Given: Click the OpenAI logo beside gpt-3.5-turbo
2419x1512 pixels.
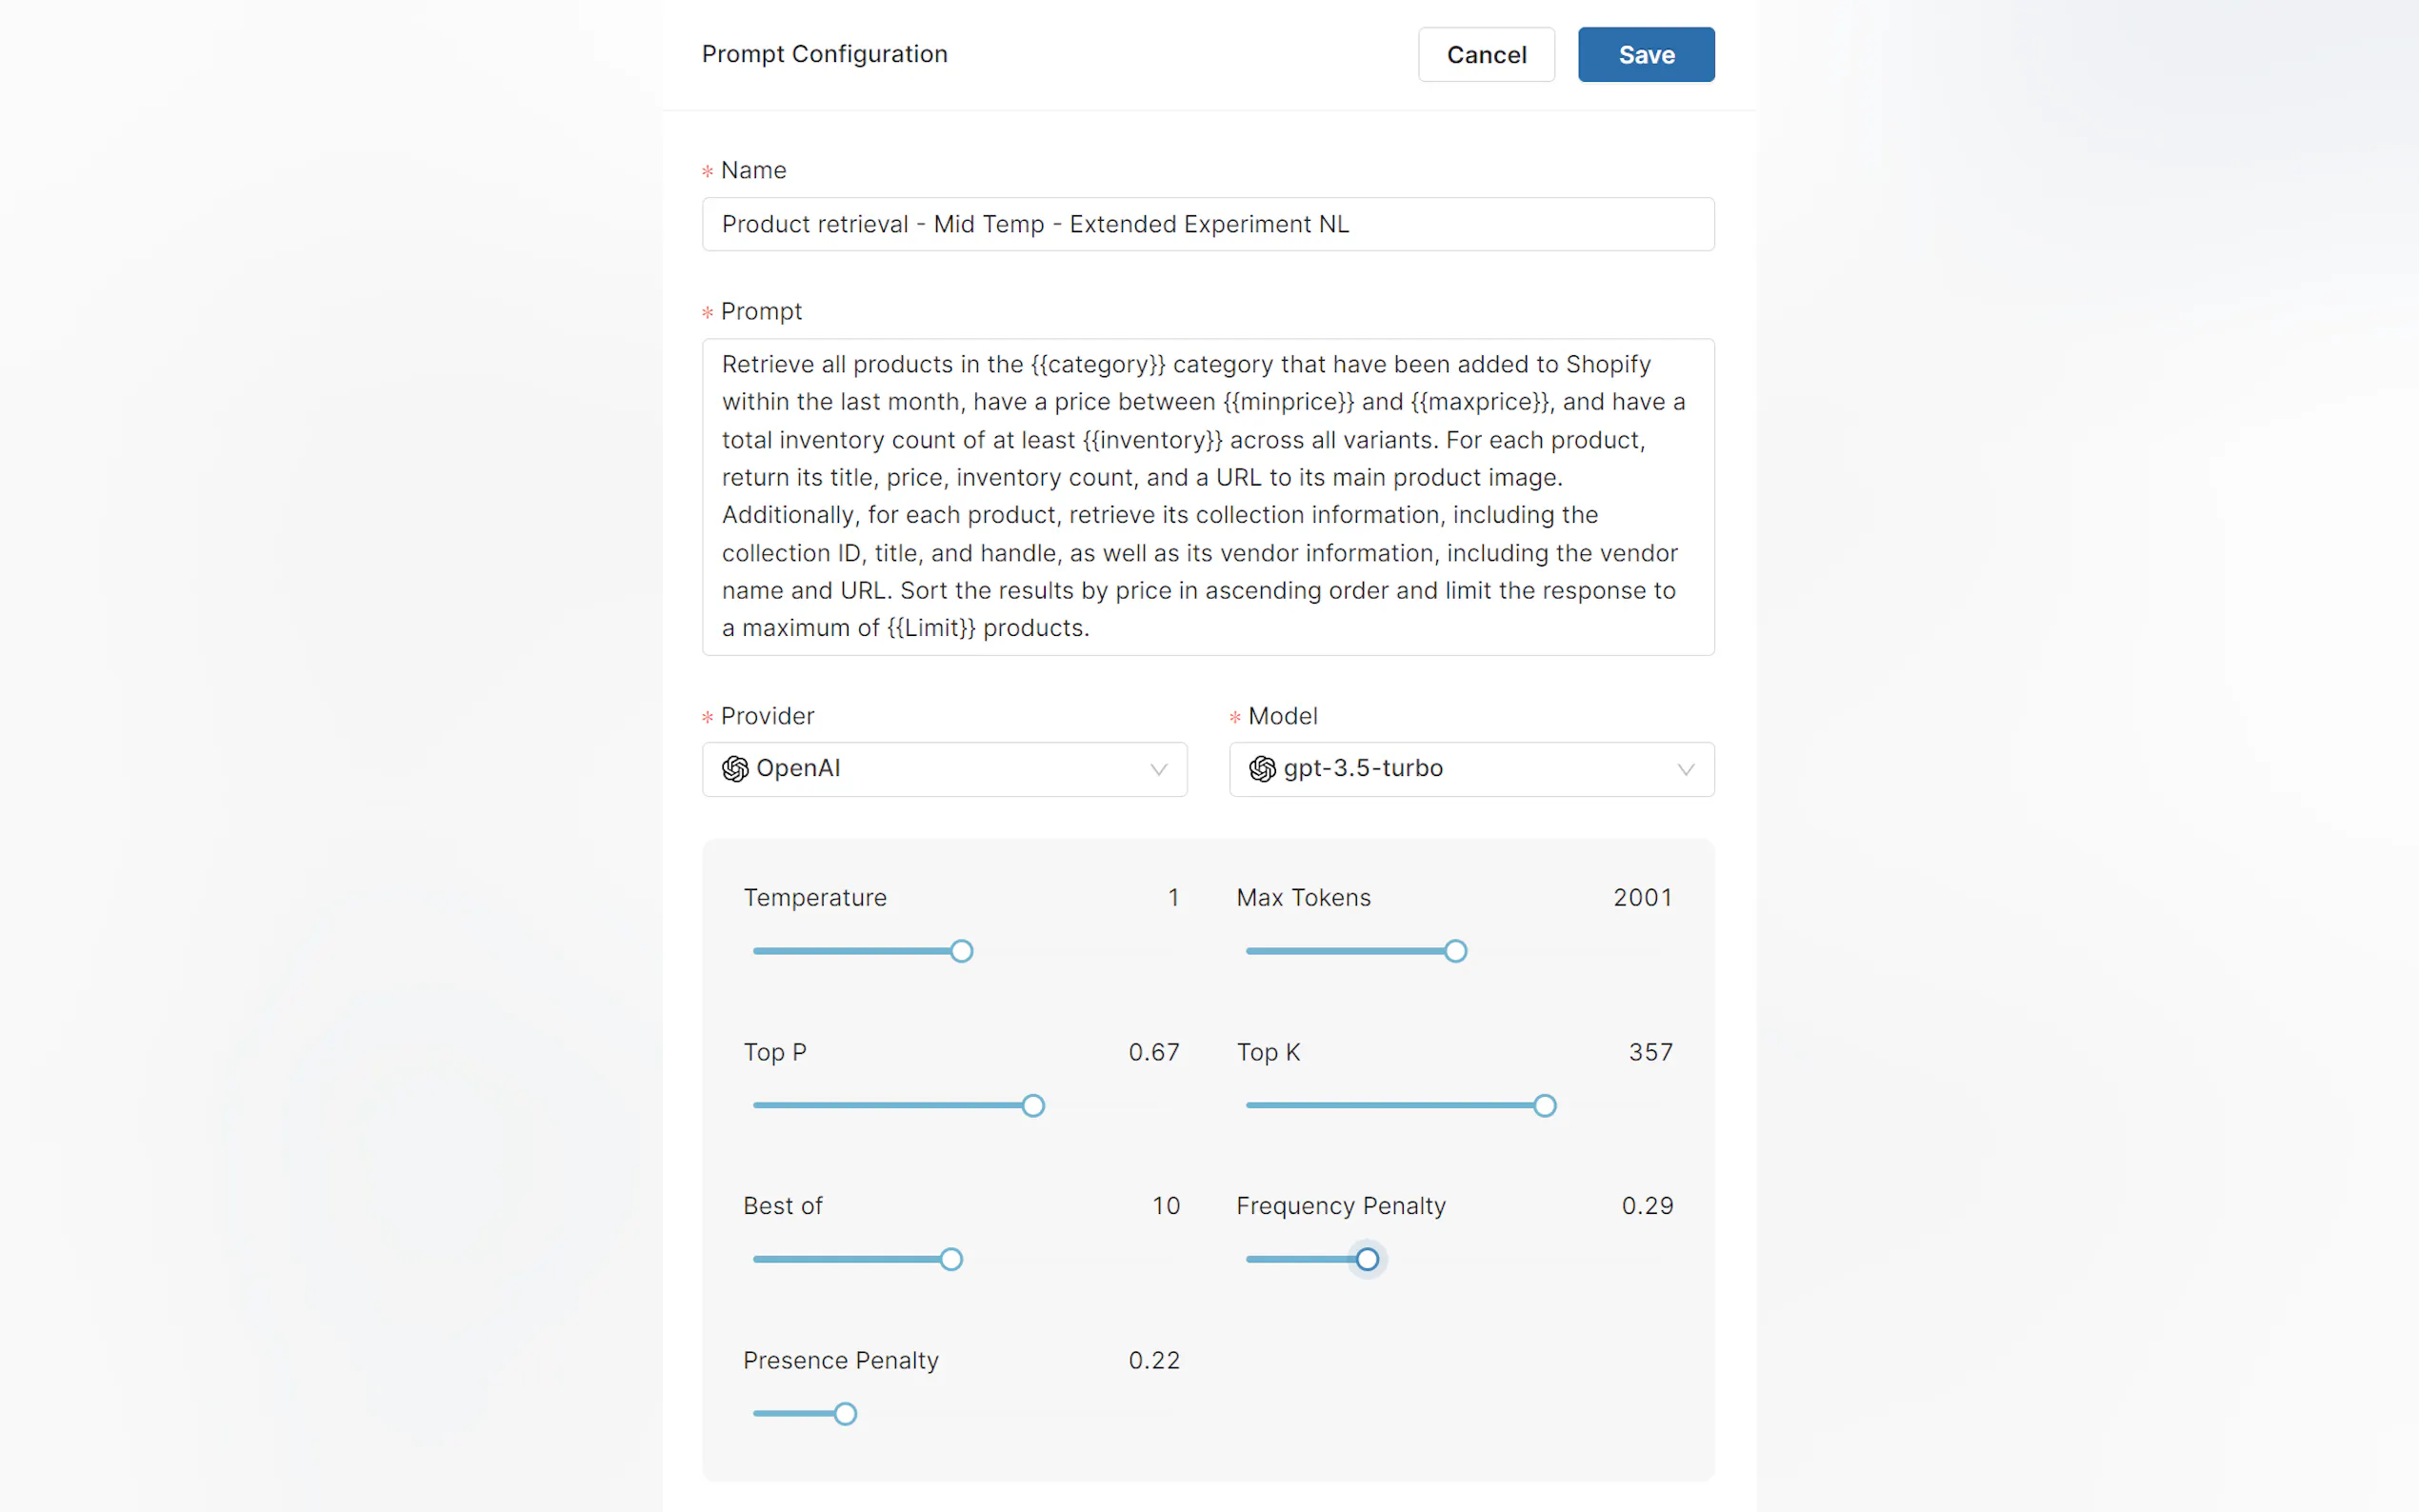Looking at the screenshot, I should [x=1262, y=768].
